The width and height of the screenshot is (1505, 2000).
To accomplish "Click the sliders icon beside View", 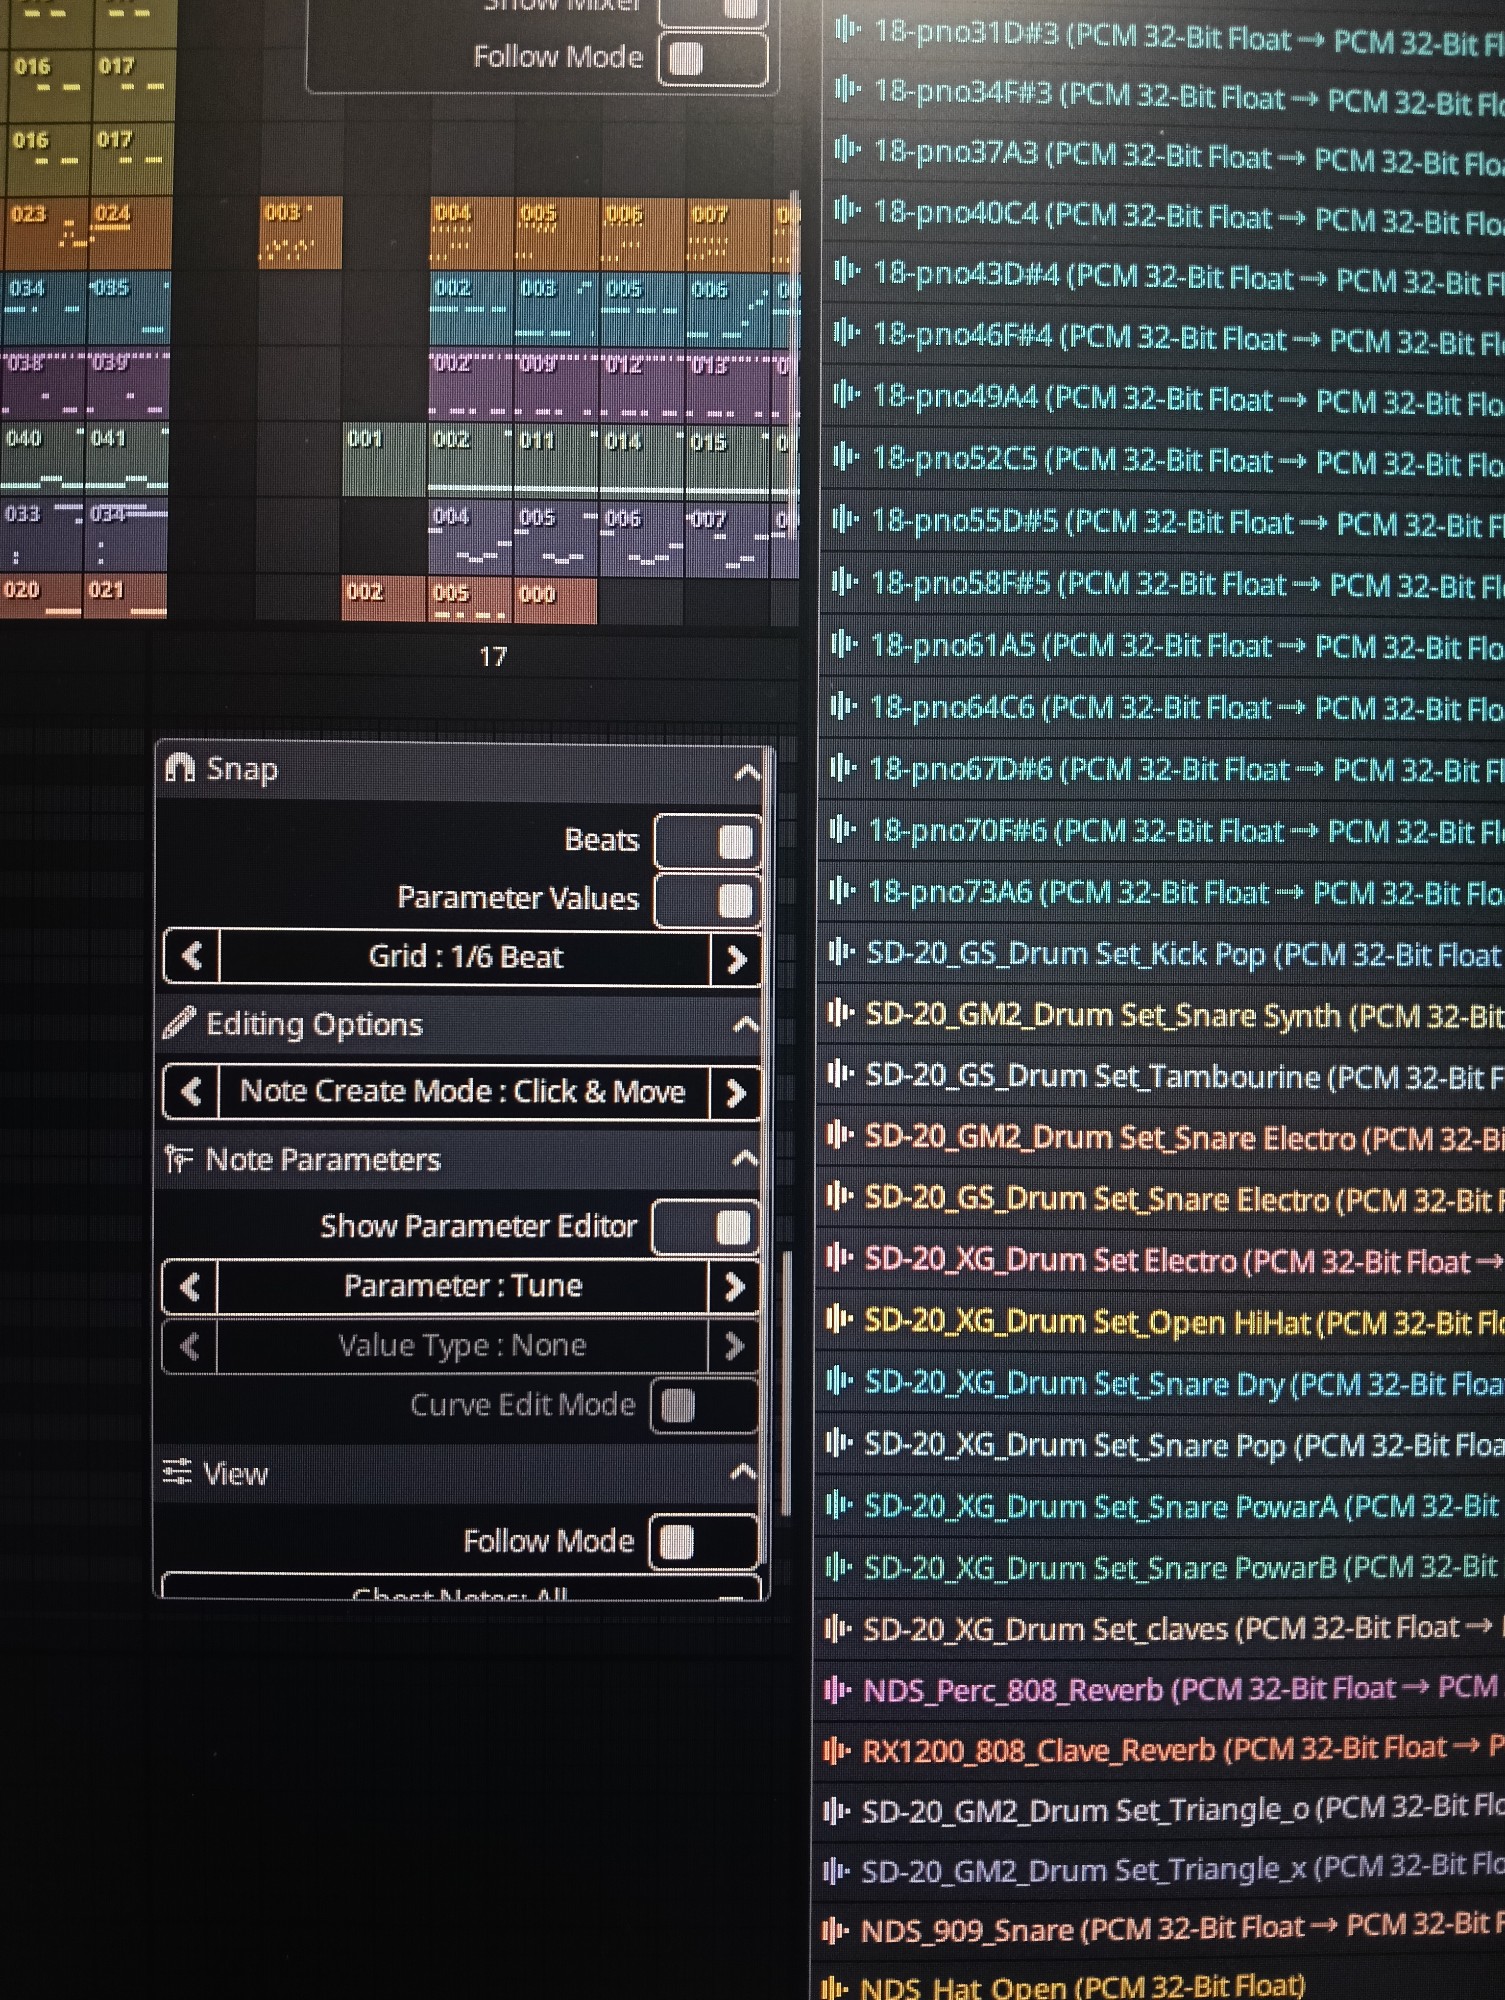I will 177,1472.
